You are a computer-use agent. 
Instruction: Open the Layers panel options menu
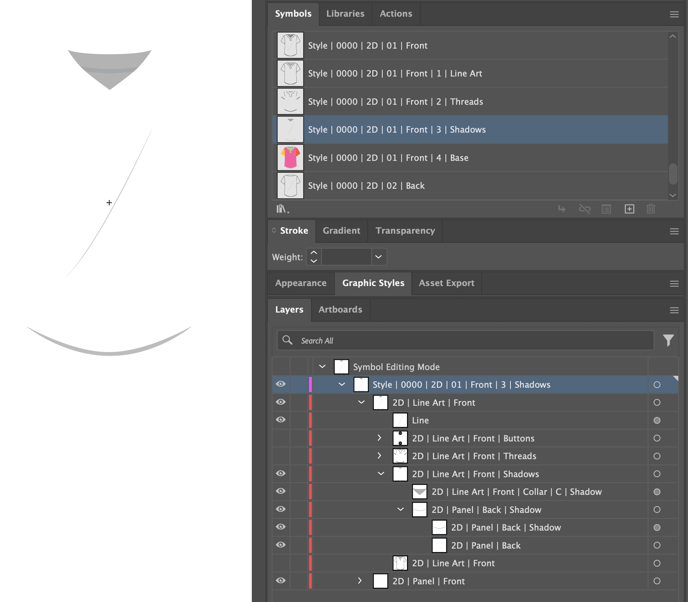[x=674, y=310]
